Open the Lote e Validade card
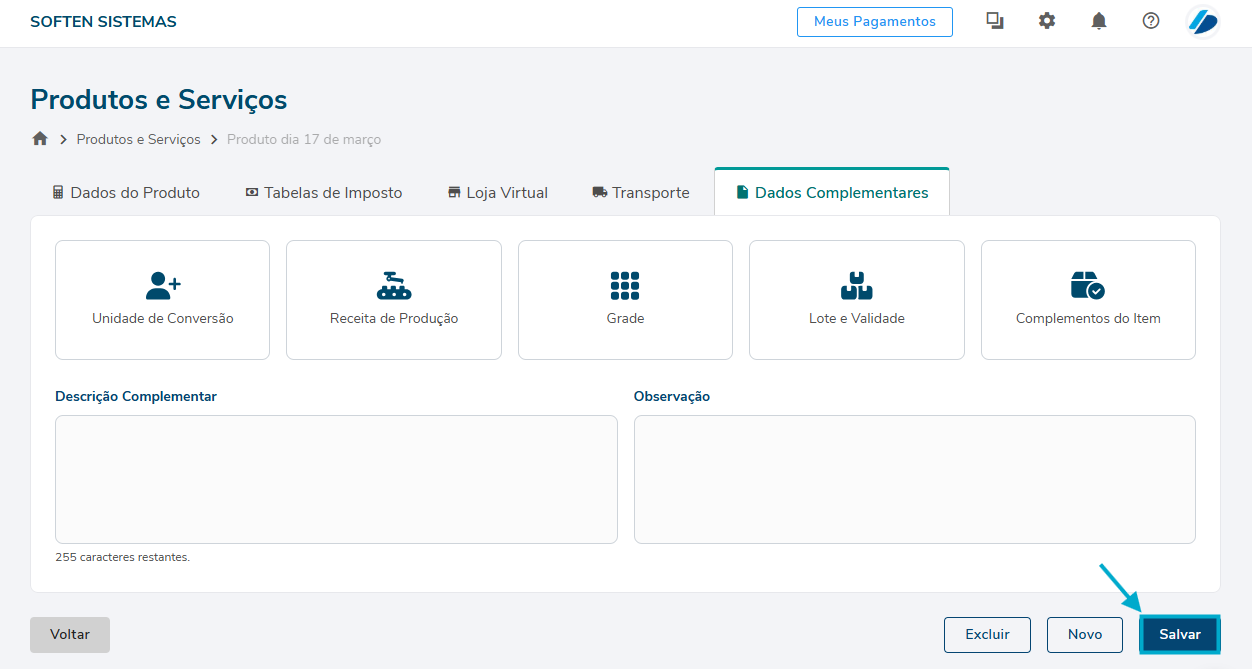1252x669 pixels. click(x=856, y=299)
